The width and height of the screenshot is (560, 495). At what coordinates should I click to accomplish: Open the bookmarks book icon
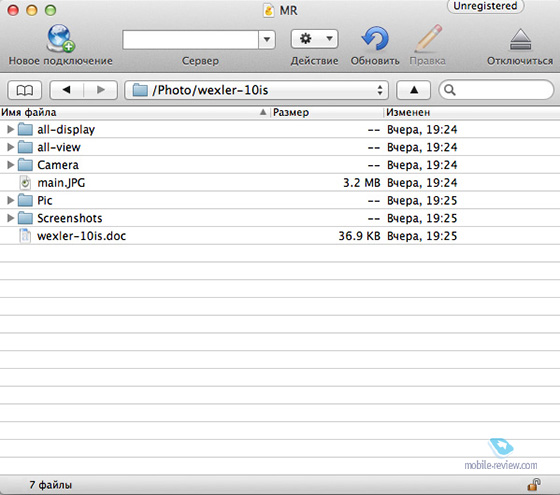(x=25, y=90)
